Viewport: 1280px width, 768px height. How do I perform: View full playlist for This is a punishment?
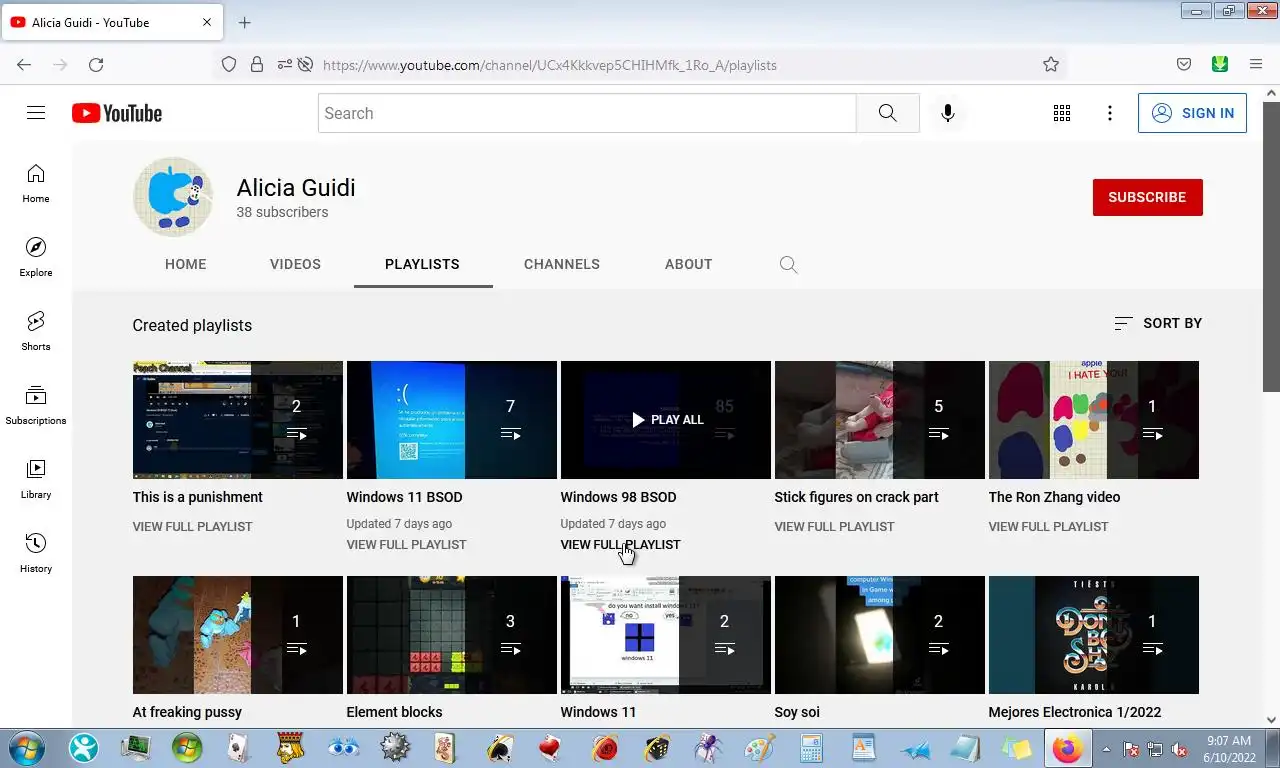192,527
